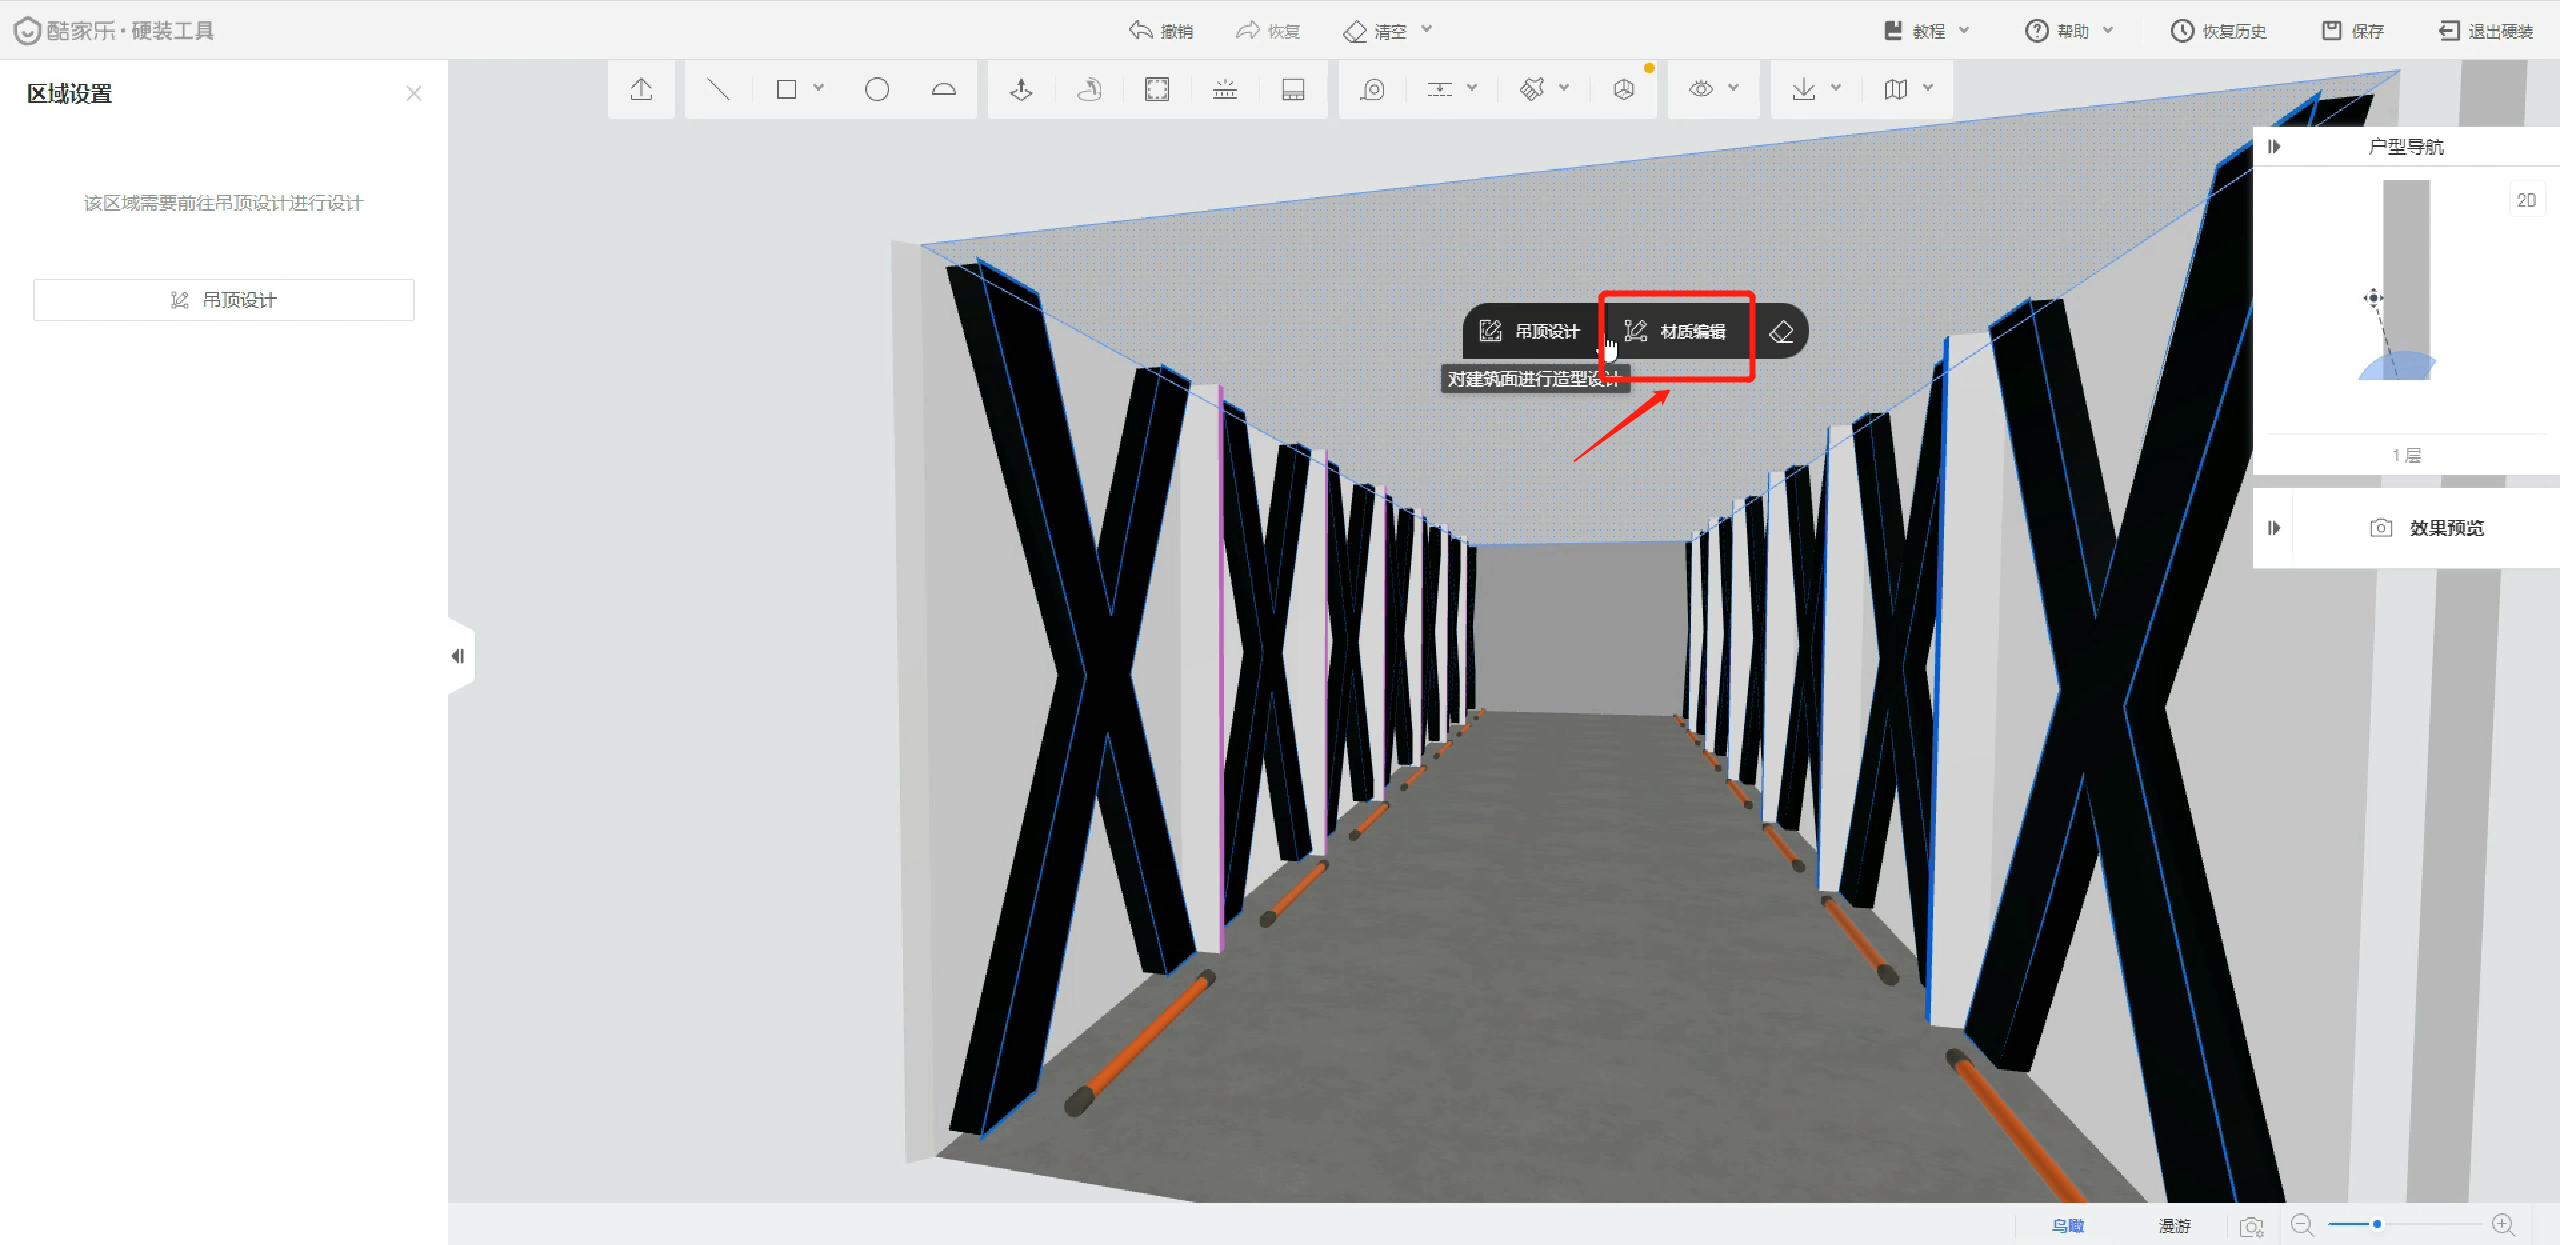
Task: Click the camera screenshot icon in bottom bar
Action: pyautogui.click(x=2251, y=1226)
